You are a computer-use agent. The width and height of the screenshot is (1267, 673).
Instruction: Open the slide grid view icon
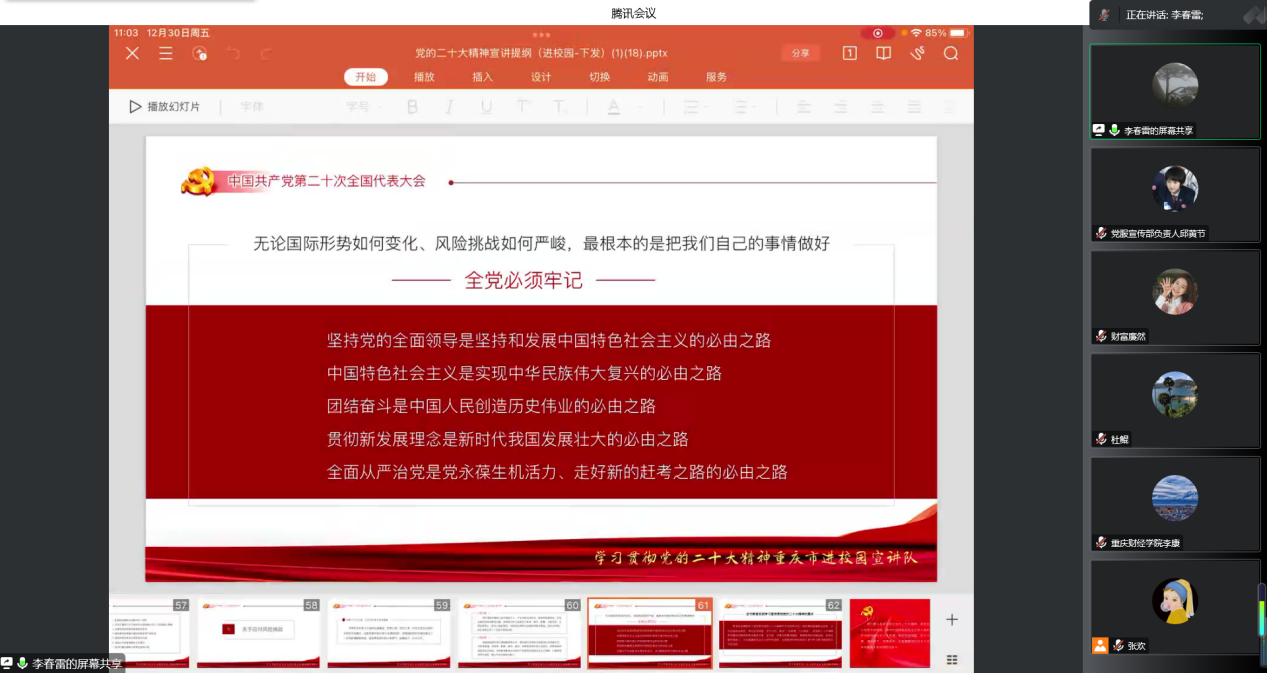click(951, 659)
